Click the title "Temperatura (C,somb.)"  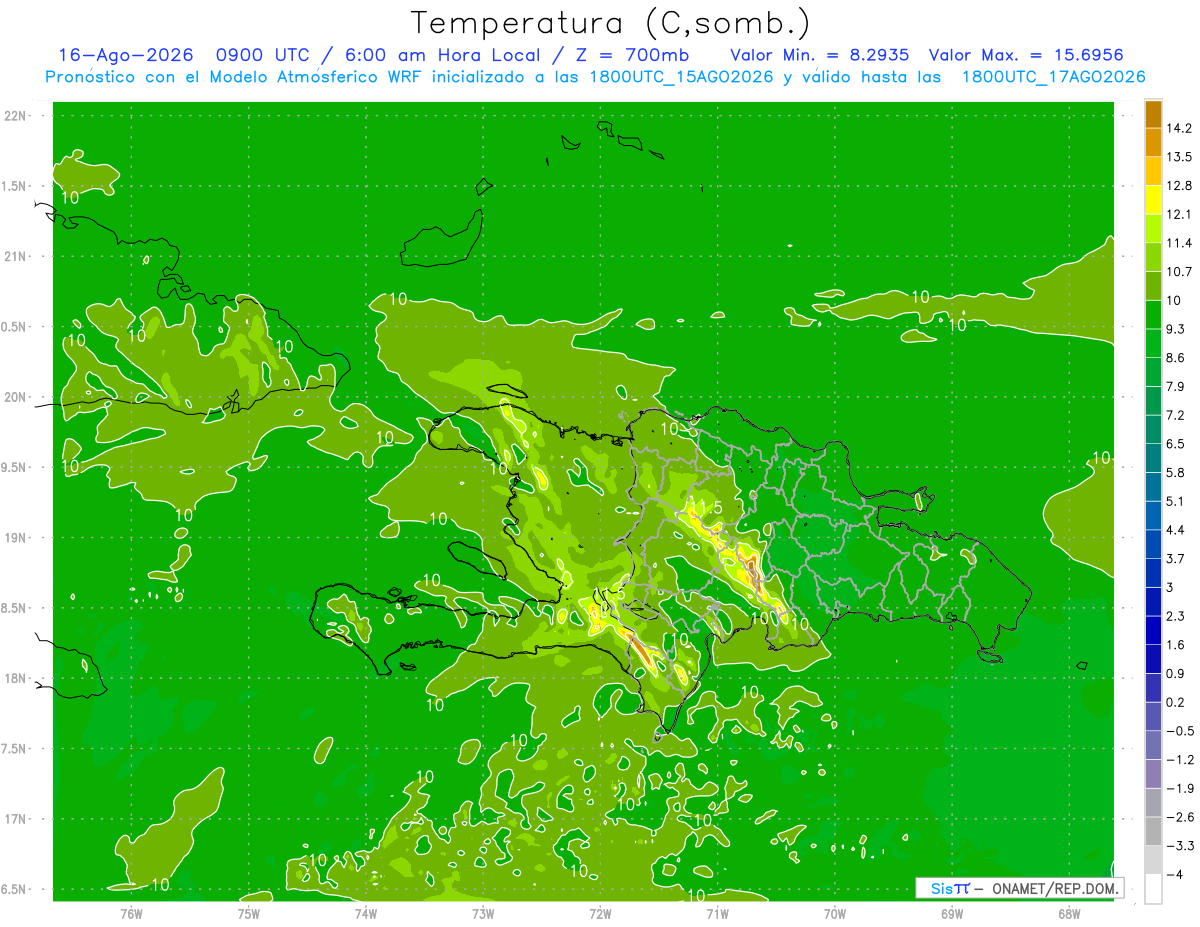coord(610,23)
